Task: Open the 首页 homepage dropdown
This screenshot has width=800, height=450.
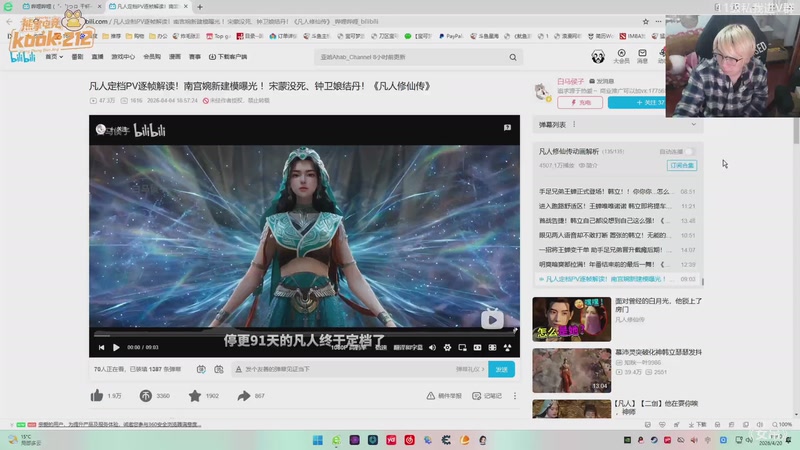Action: [54, 57]
